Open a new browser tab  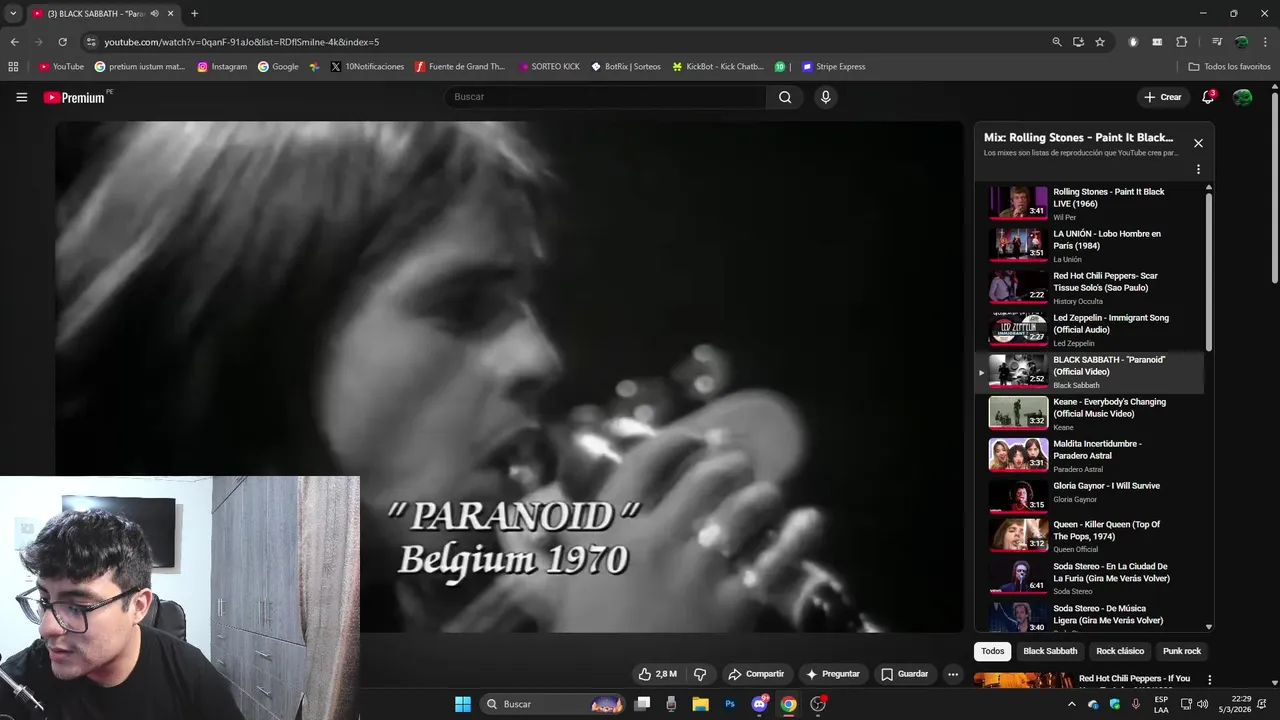tap(194, 14)
